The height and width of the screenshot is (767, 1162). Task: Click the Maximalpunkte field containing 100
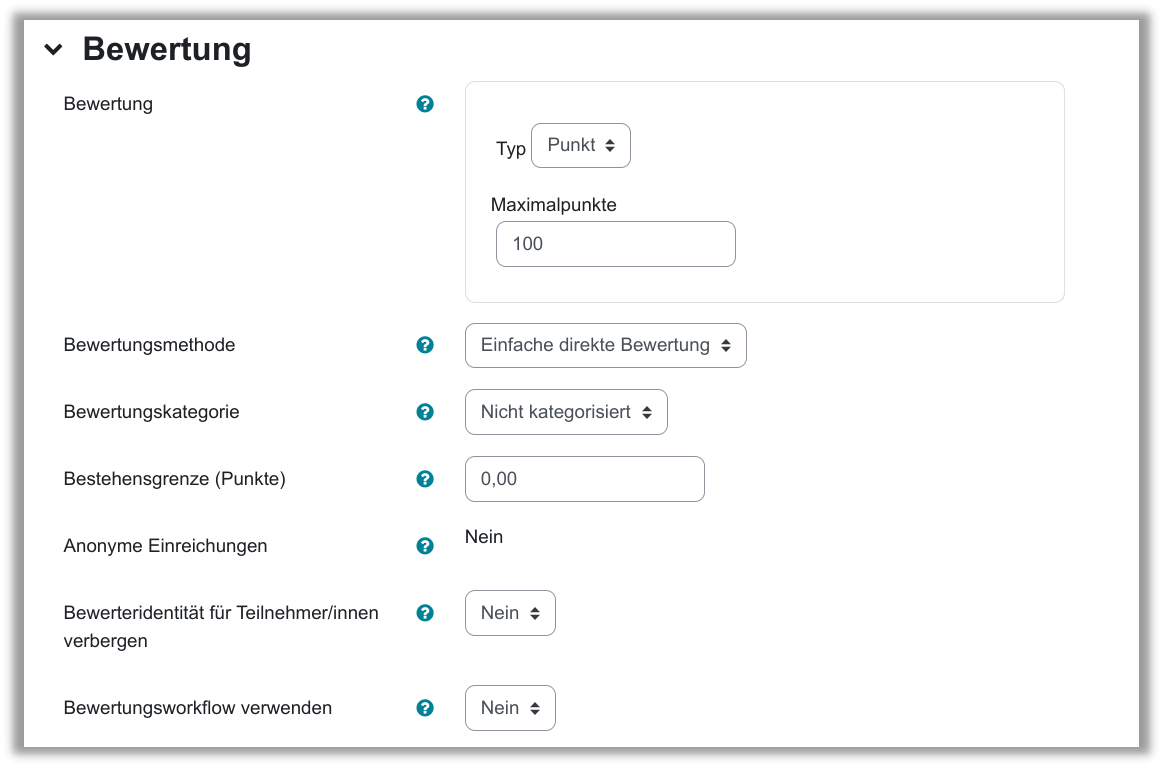615,244
